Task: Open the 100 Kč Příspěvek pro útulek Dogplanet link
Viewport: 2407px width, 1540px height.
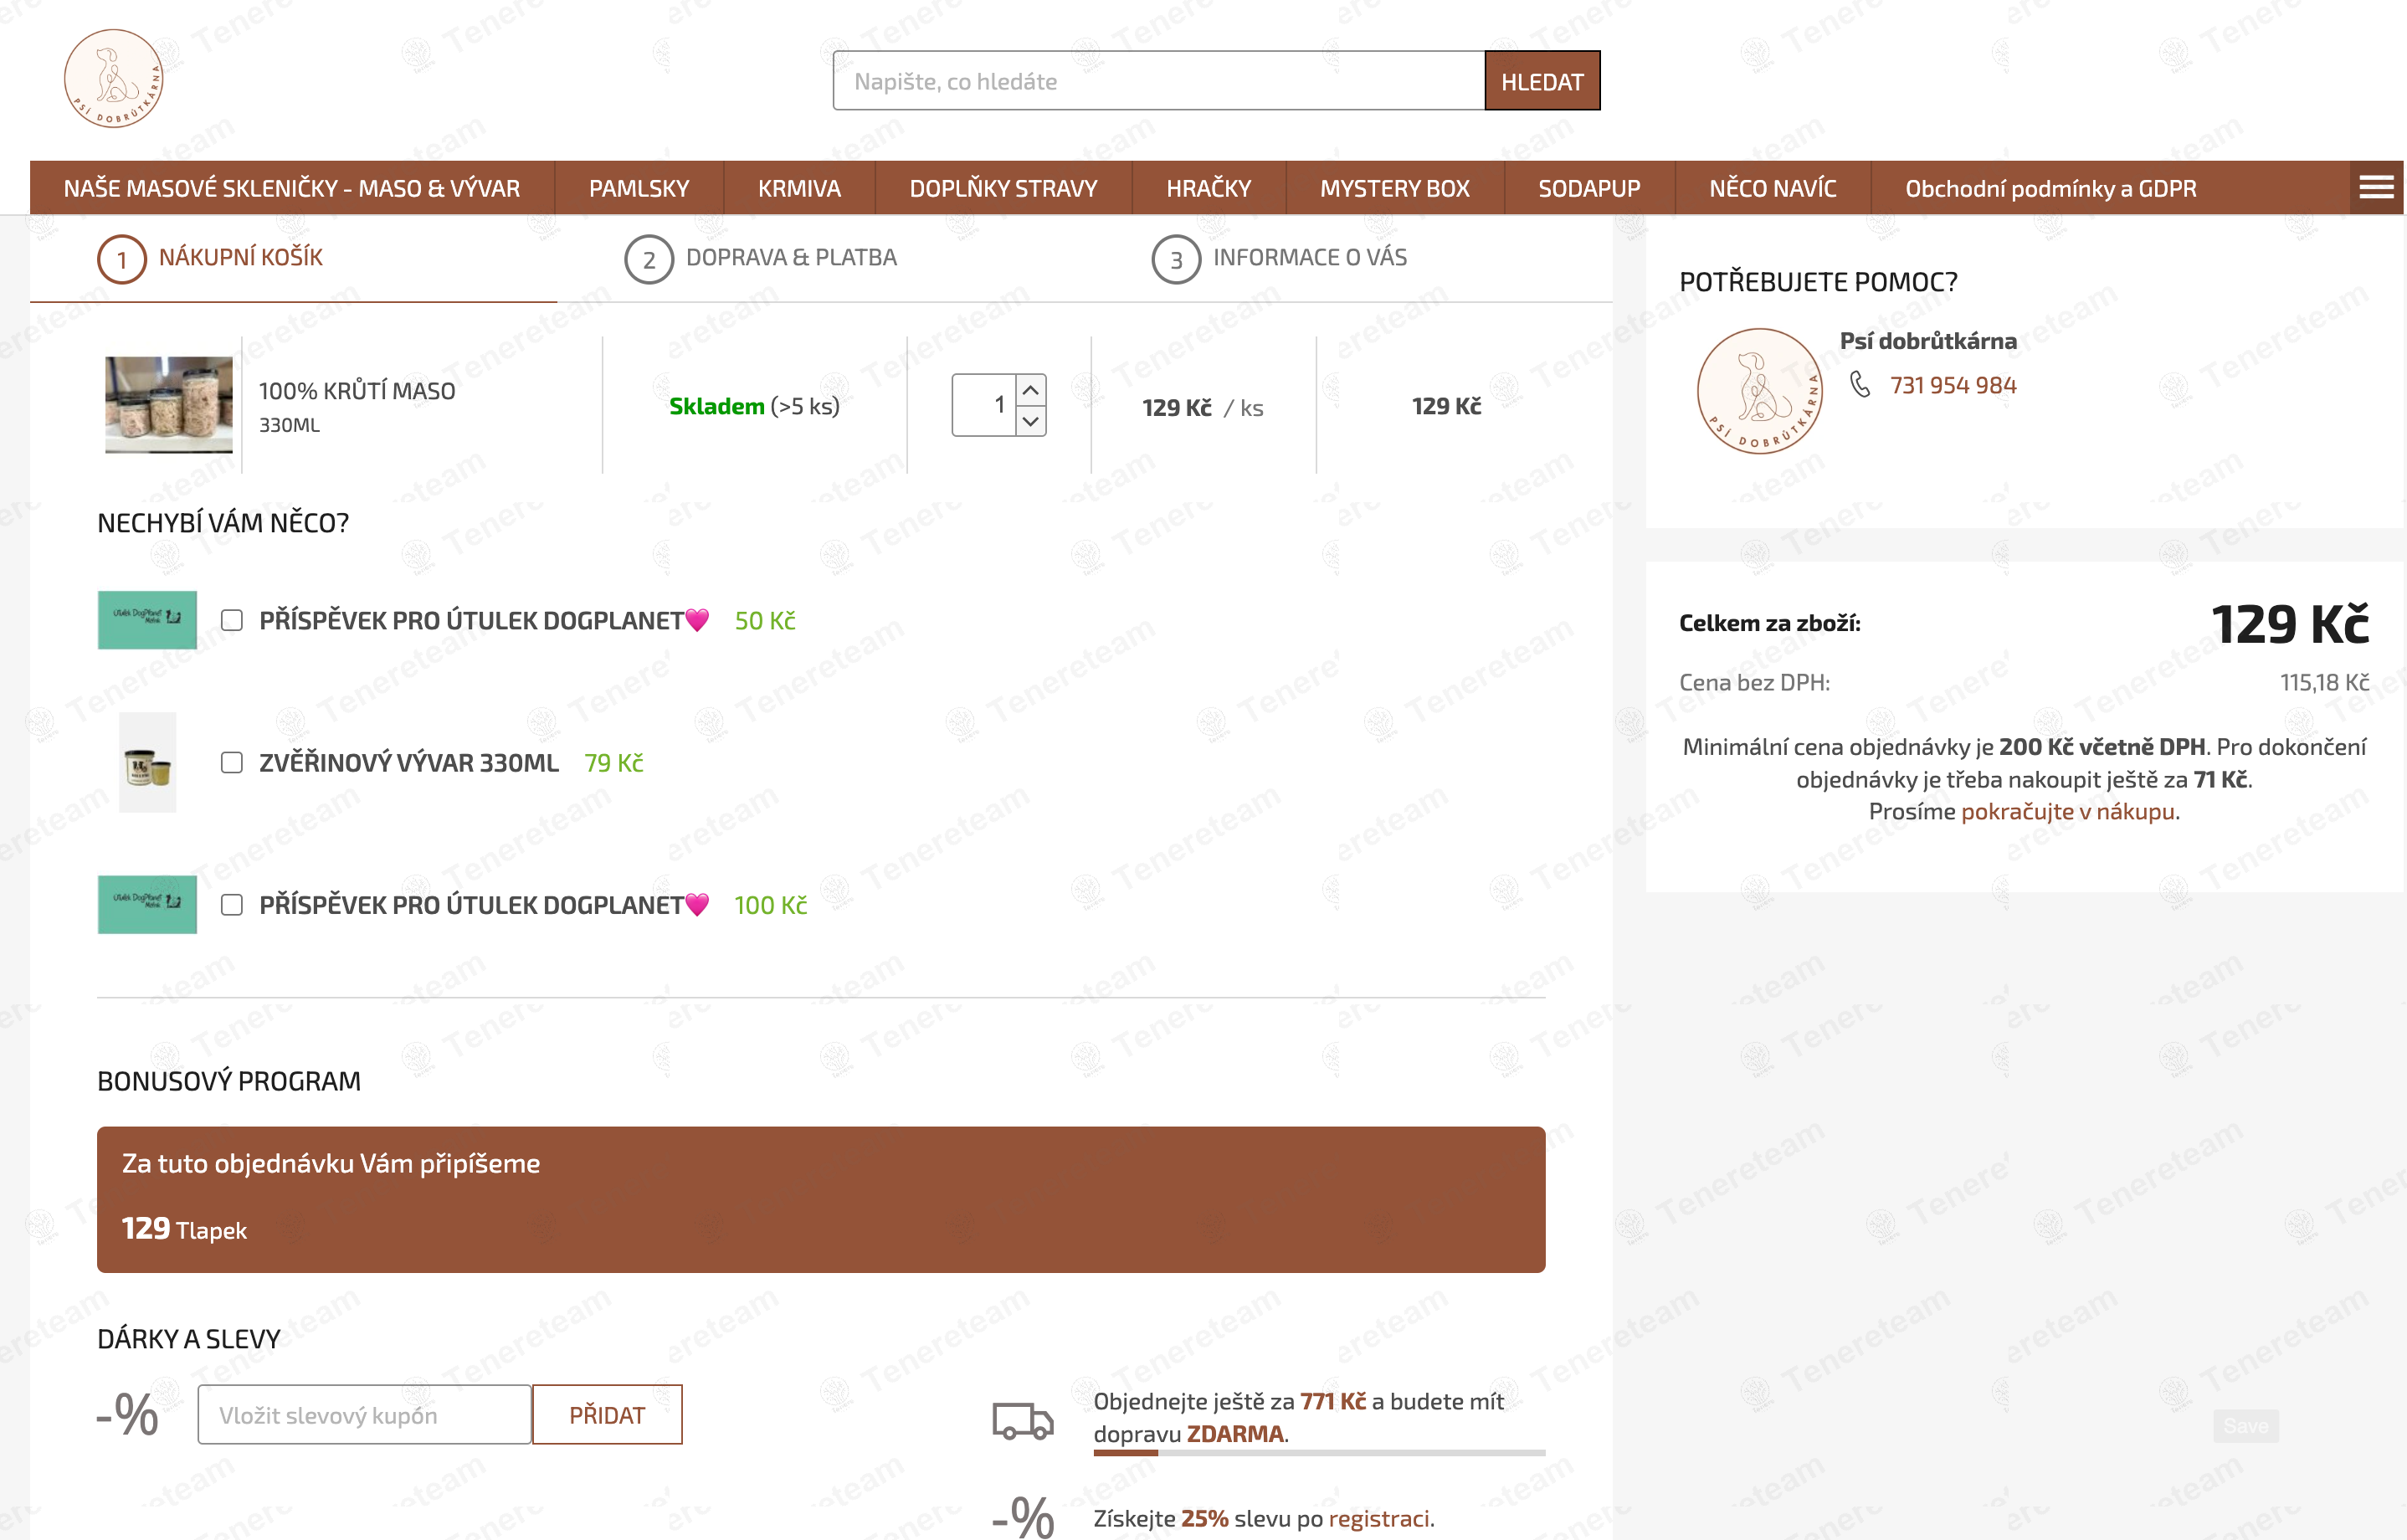Action: (484, 905)
